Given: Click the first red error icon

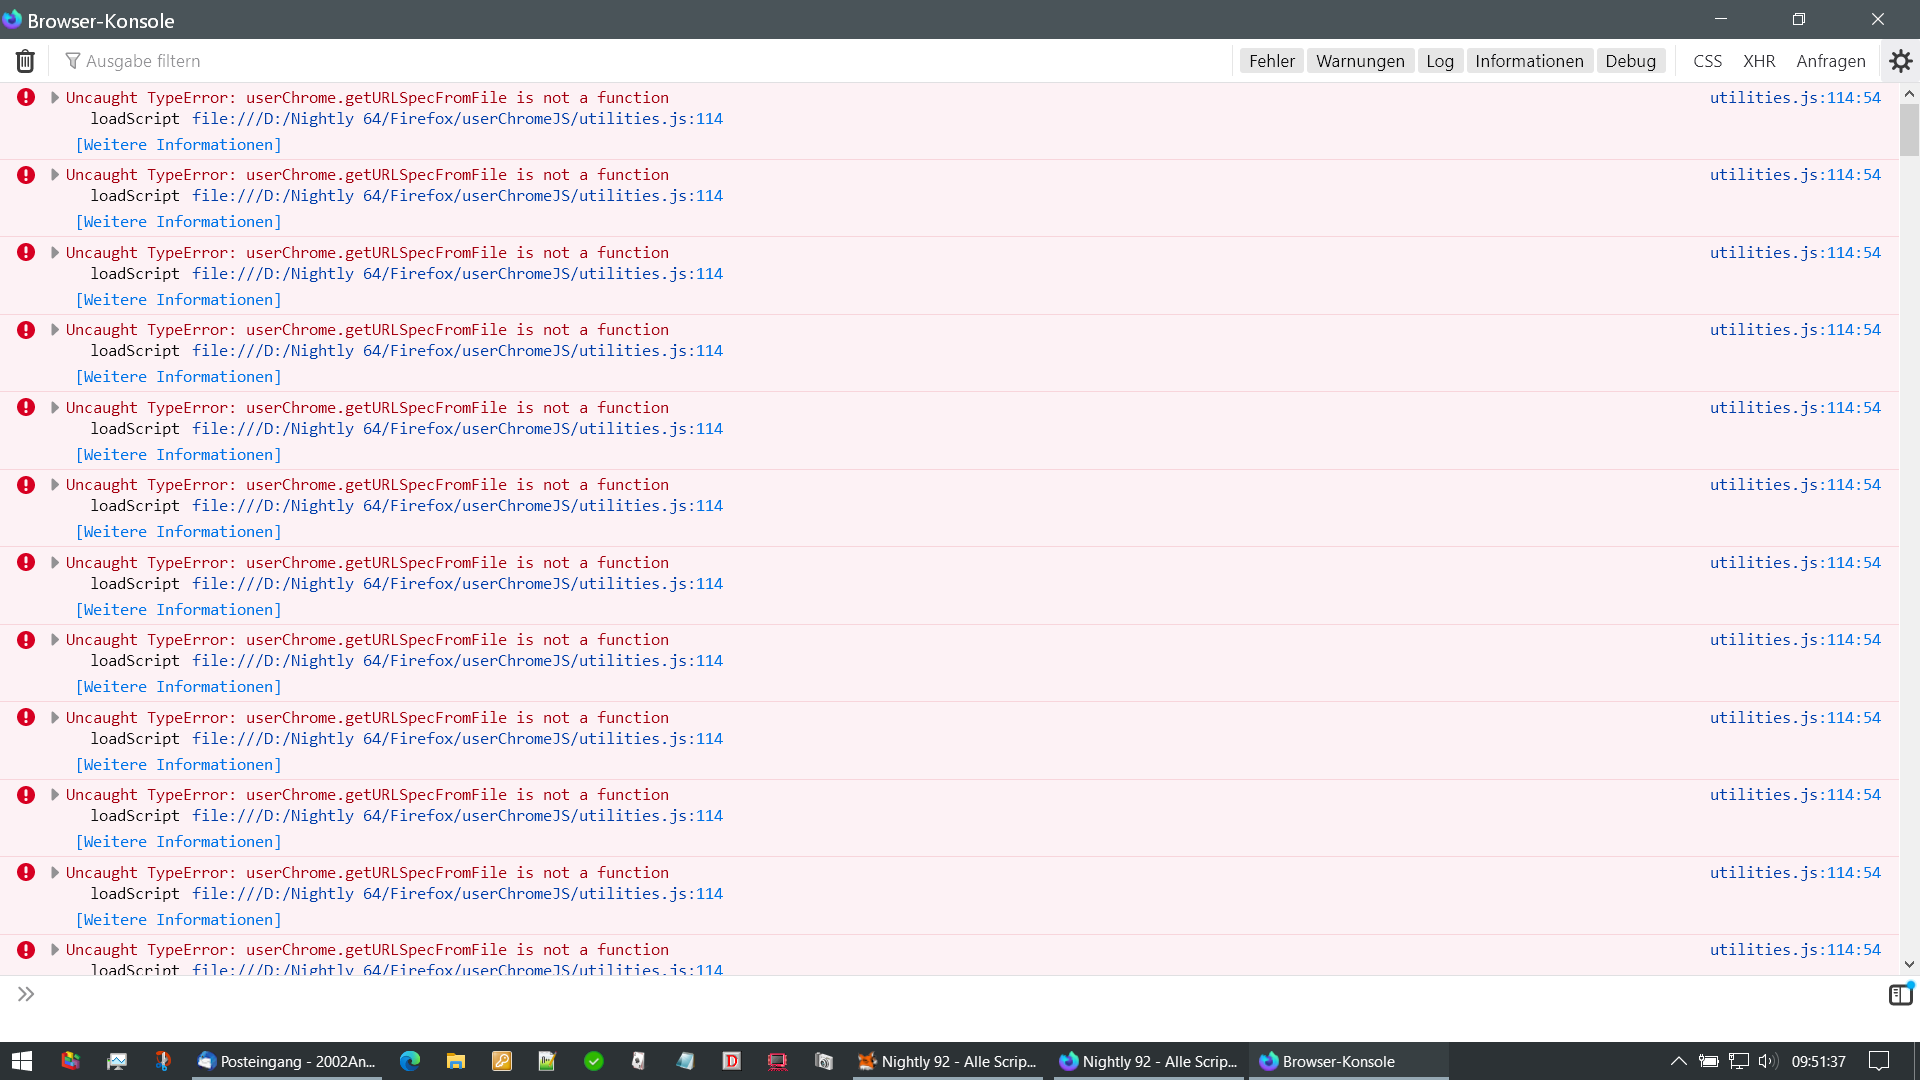Looking at the screenshot, I should (x=26, y=97).
